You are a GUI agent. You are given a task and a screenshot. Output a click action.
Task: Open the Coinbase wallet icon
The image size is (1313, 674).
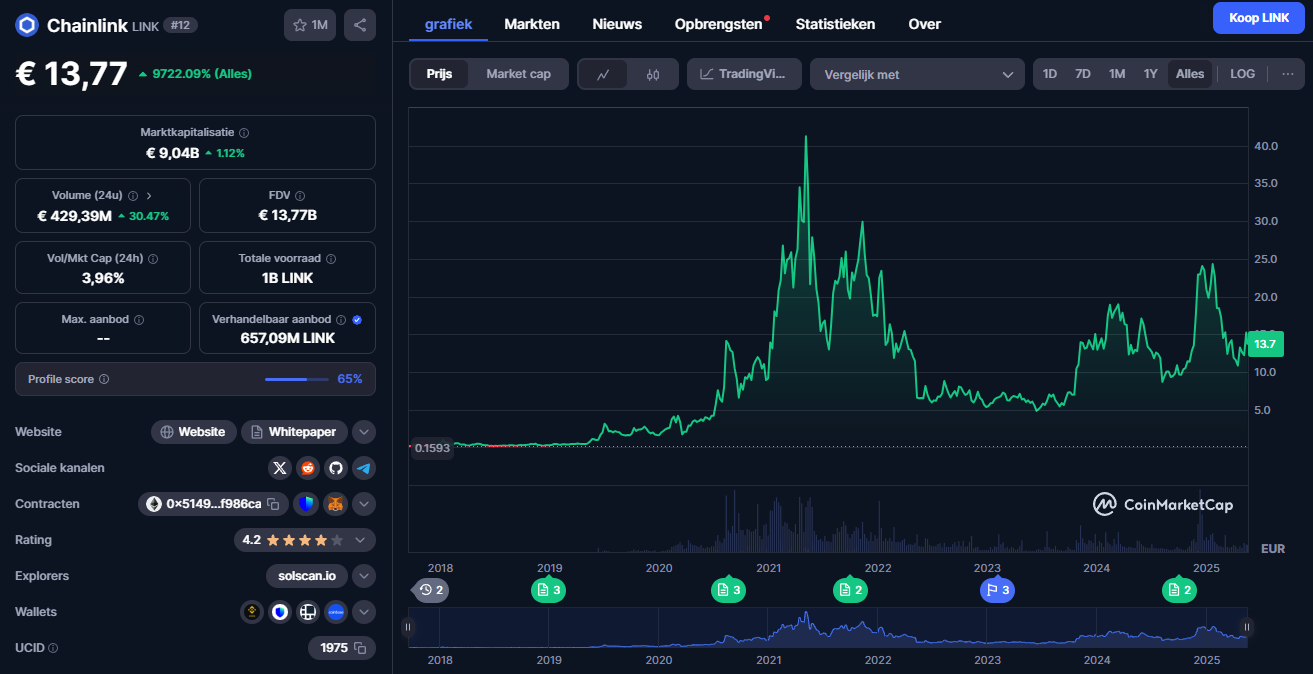(x=336, y=612)
